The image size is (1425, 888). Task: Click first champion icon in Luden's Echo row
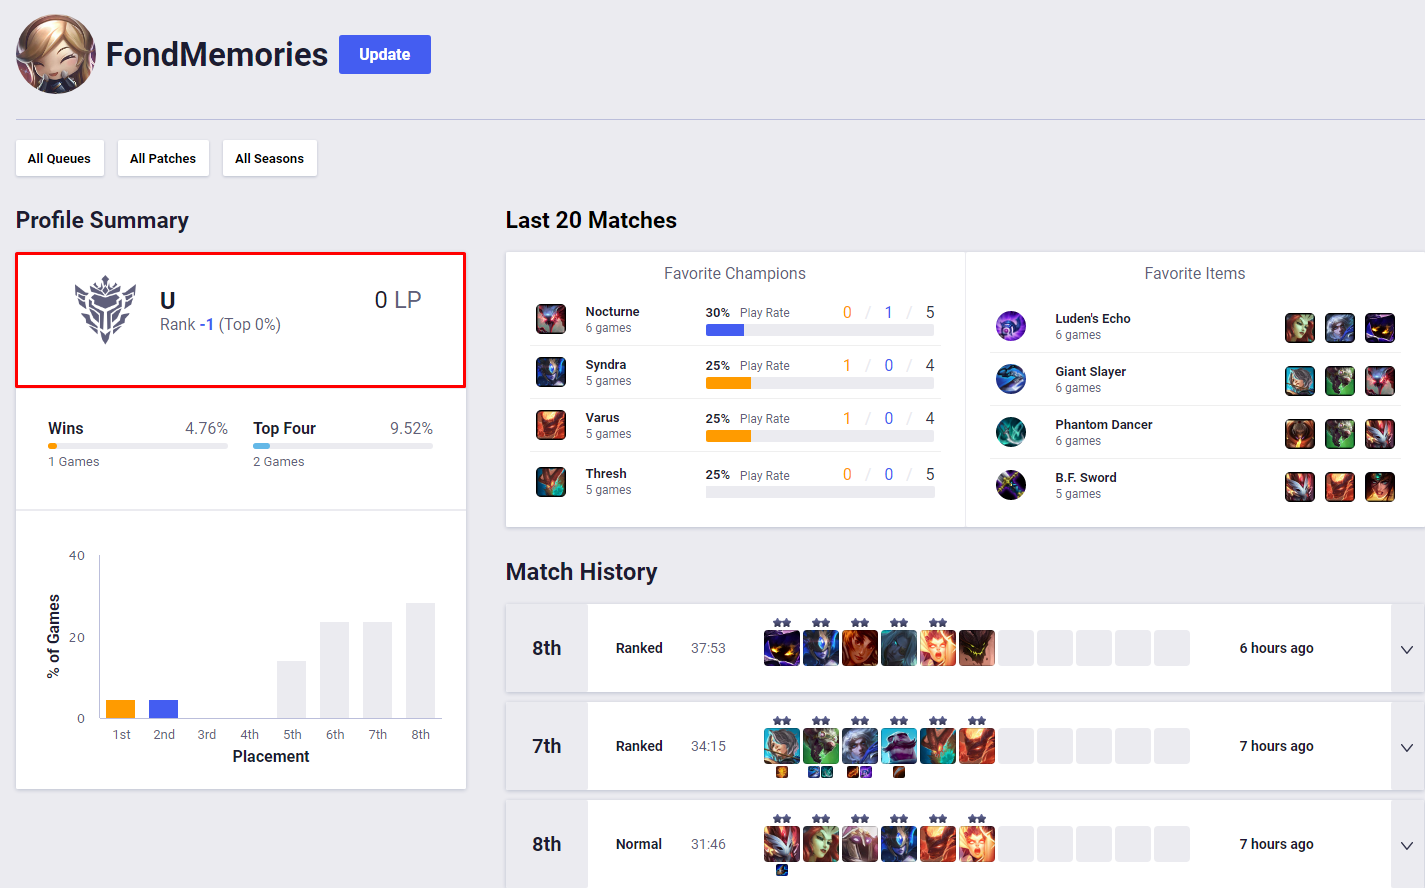[1300, 328]
